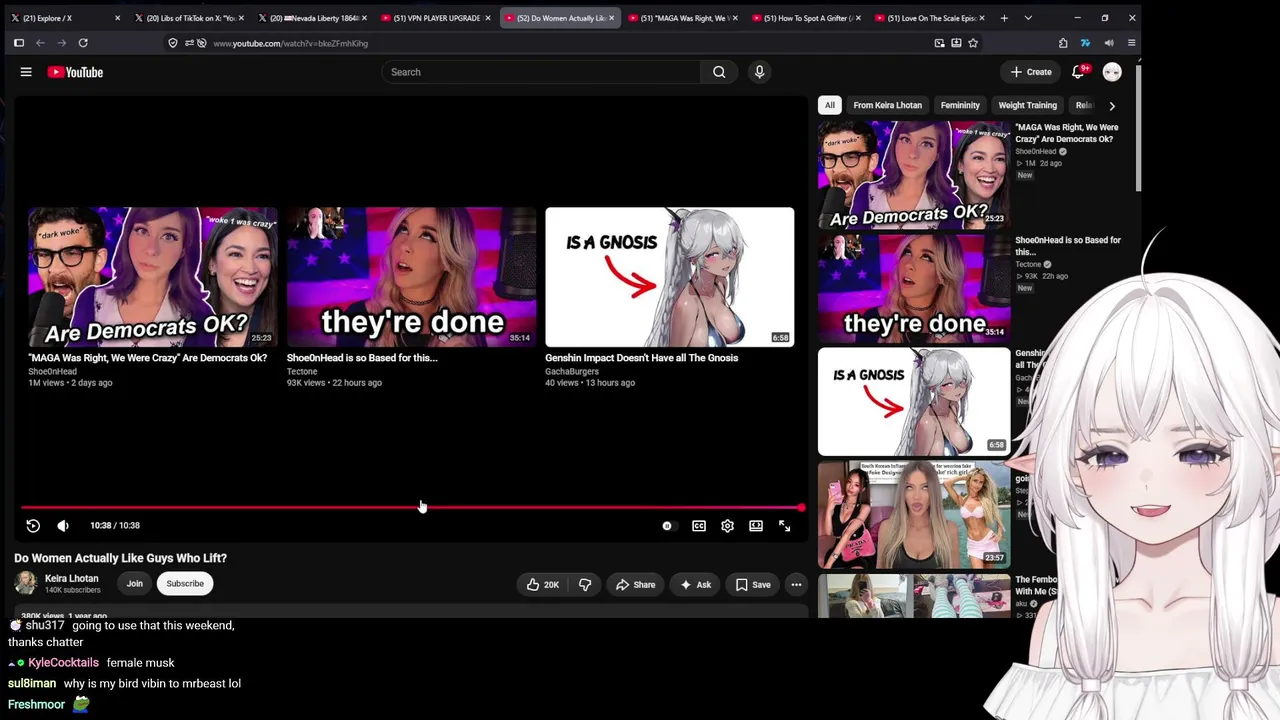Switch to the Libs of TikTok browser tab

click(190, 18)
